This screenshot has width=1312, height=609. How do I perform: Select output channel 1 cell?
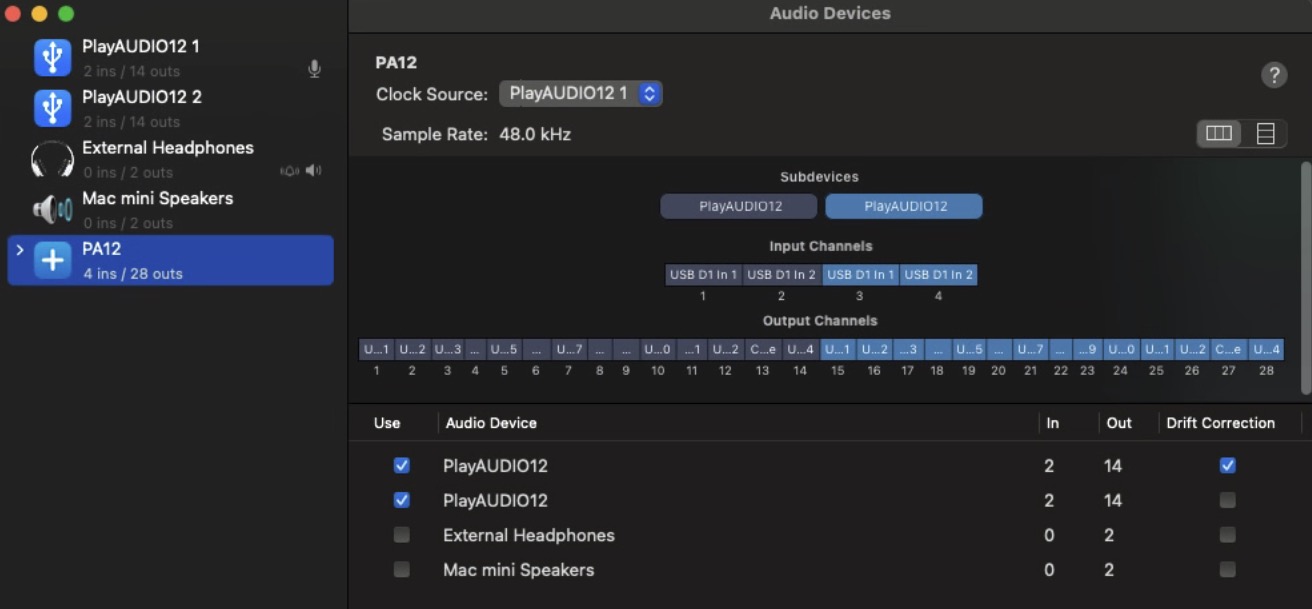(x=376, y=349)
